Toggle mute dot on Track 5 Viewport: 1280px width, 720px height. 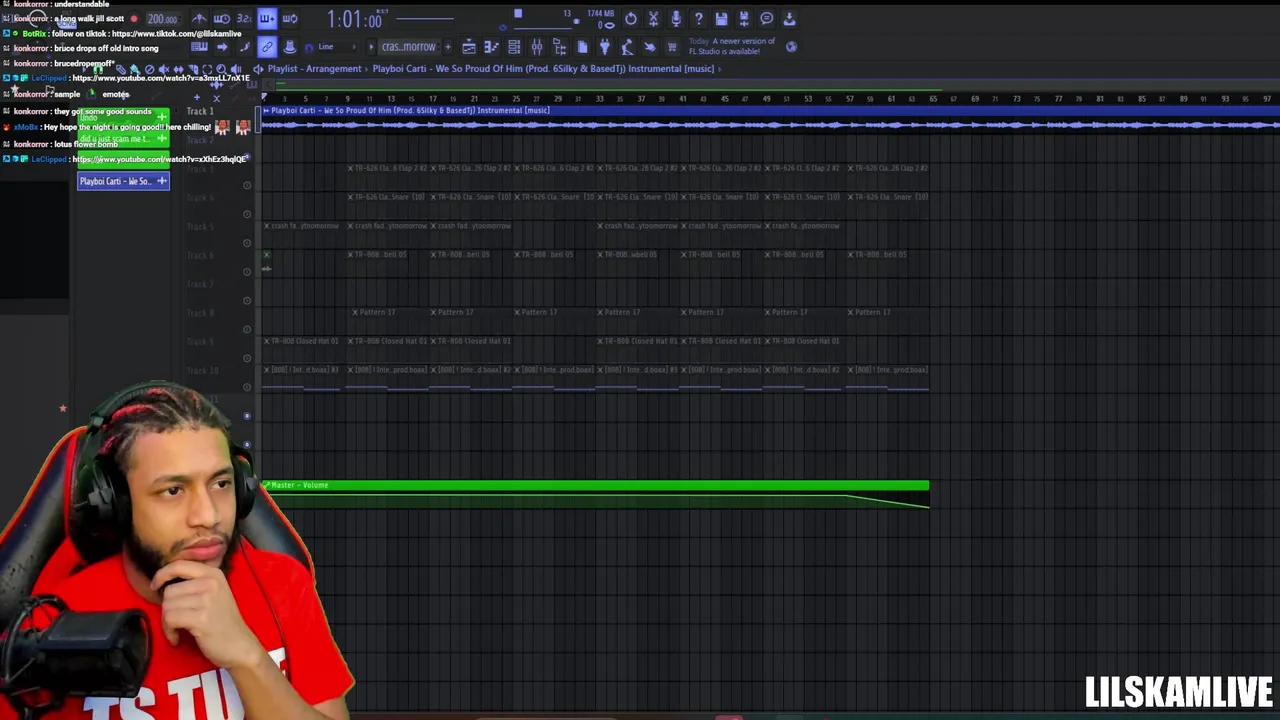247,243
